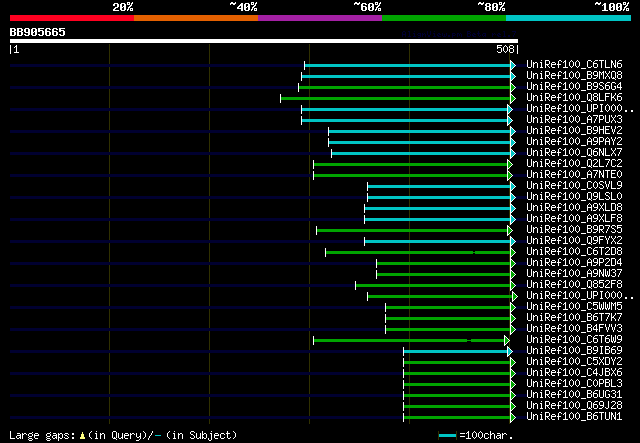Image resolution: width=640 pixels, height=443 pixels.
Task: Click the UniRef100_C6T2D8 label
Action: pos(574,252)
